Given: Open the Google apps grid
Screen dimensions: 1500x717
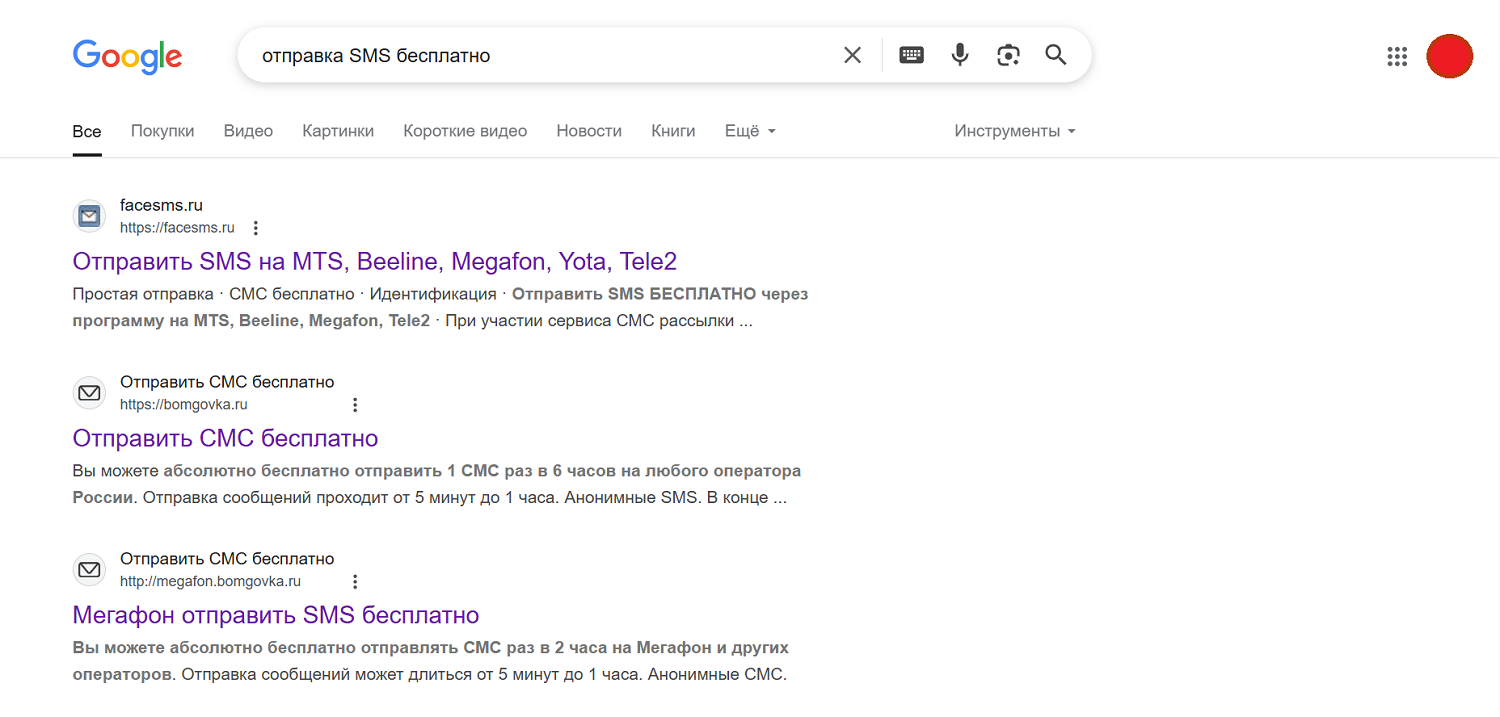Looking at the screenshot, I should coord(1397,56).
